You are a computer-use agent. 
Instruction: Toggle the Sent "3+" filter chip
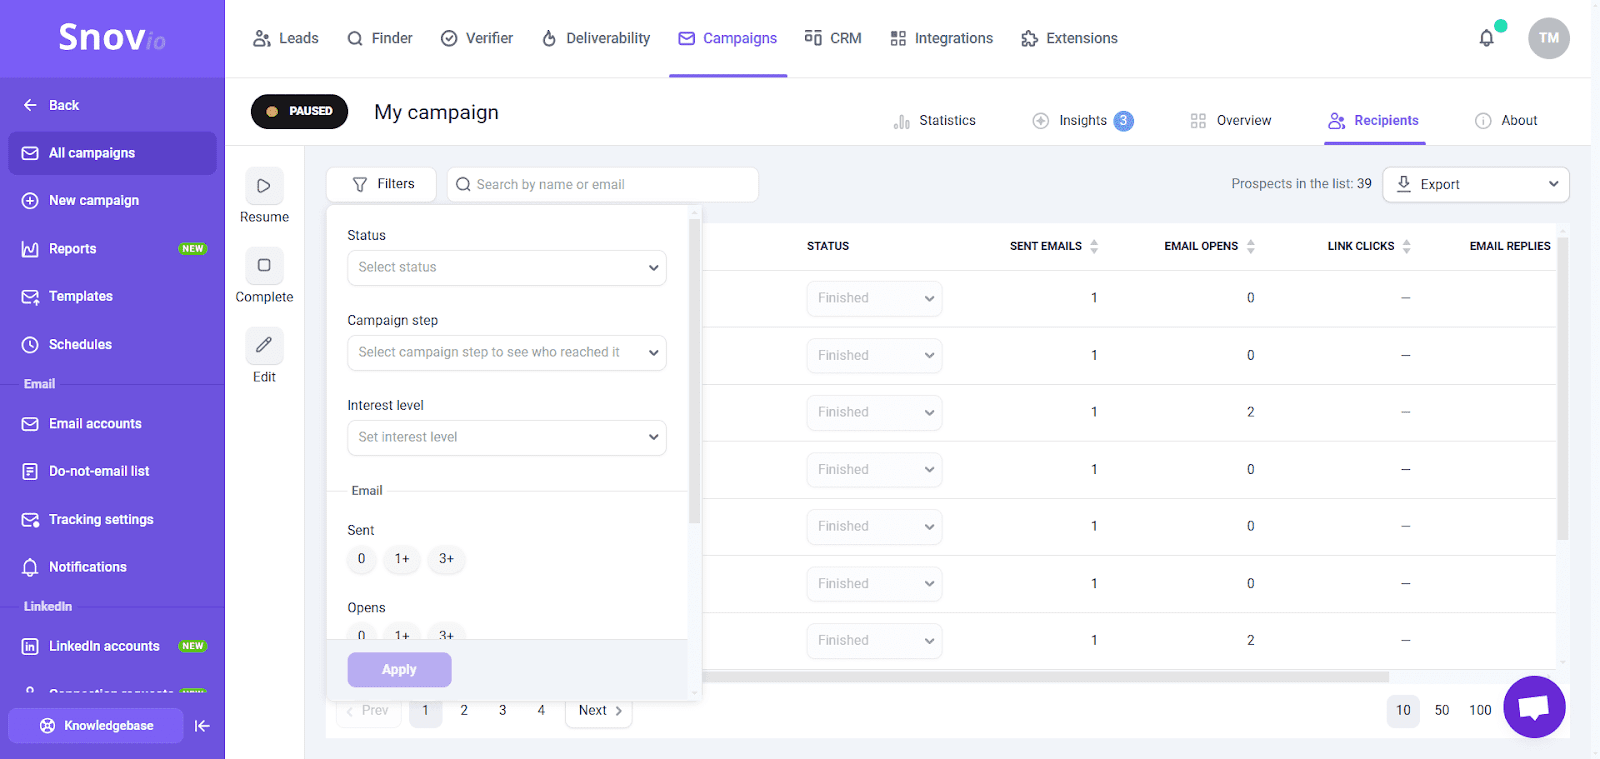pos(446,559)
